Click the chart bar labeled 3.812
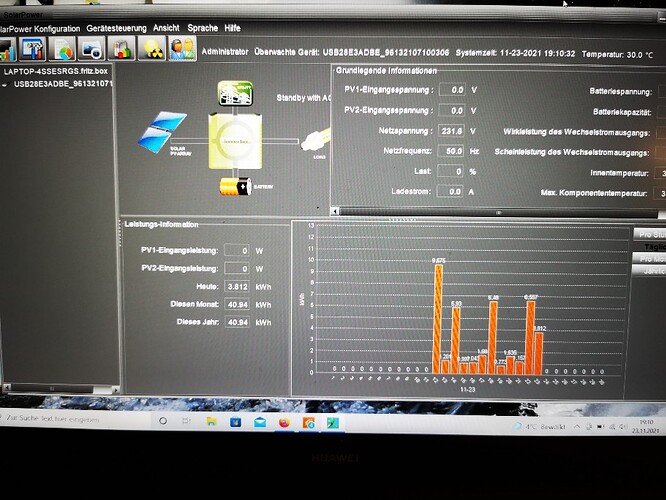Viewport: 666px width, 500px height. [539, 353]
